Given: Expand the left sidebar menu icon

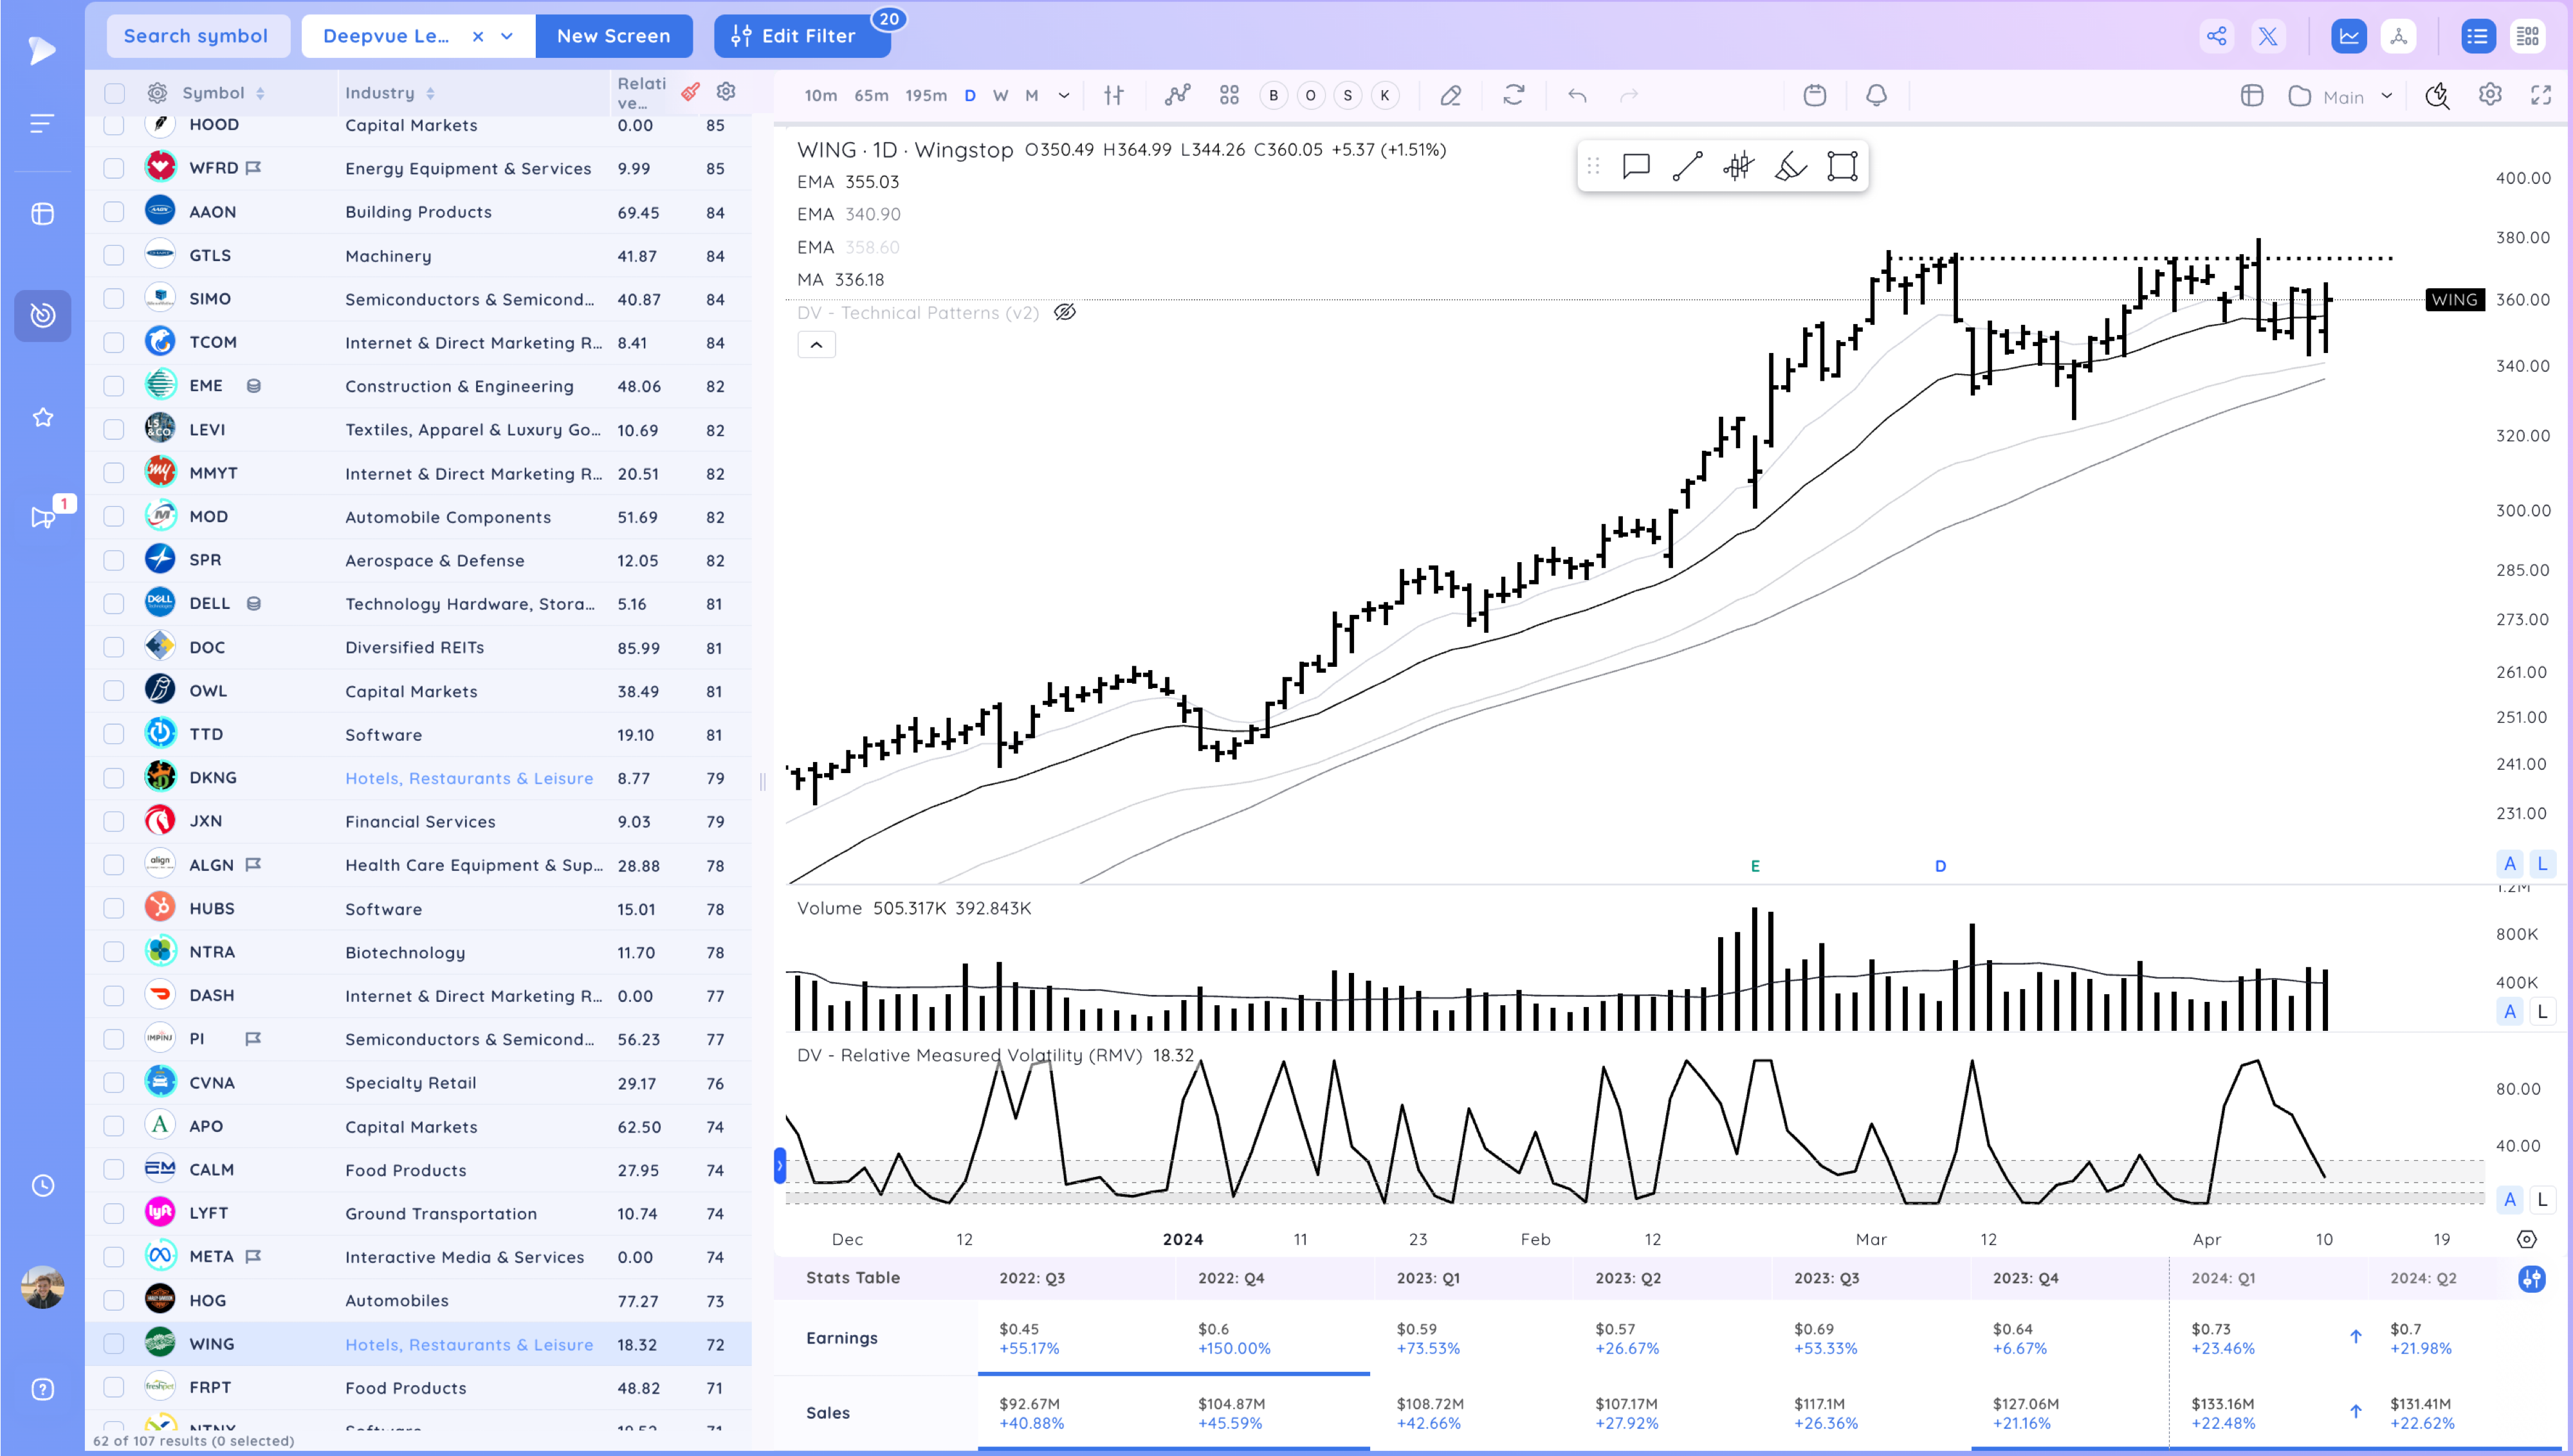Looking at the screenshot, I should (42, 123).
